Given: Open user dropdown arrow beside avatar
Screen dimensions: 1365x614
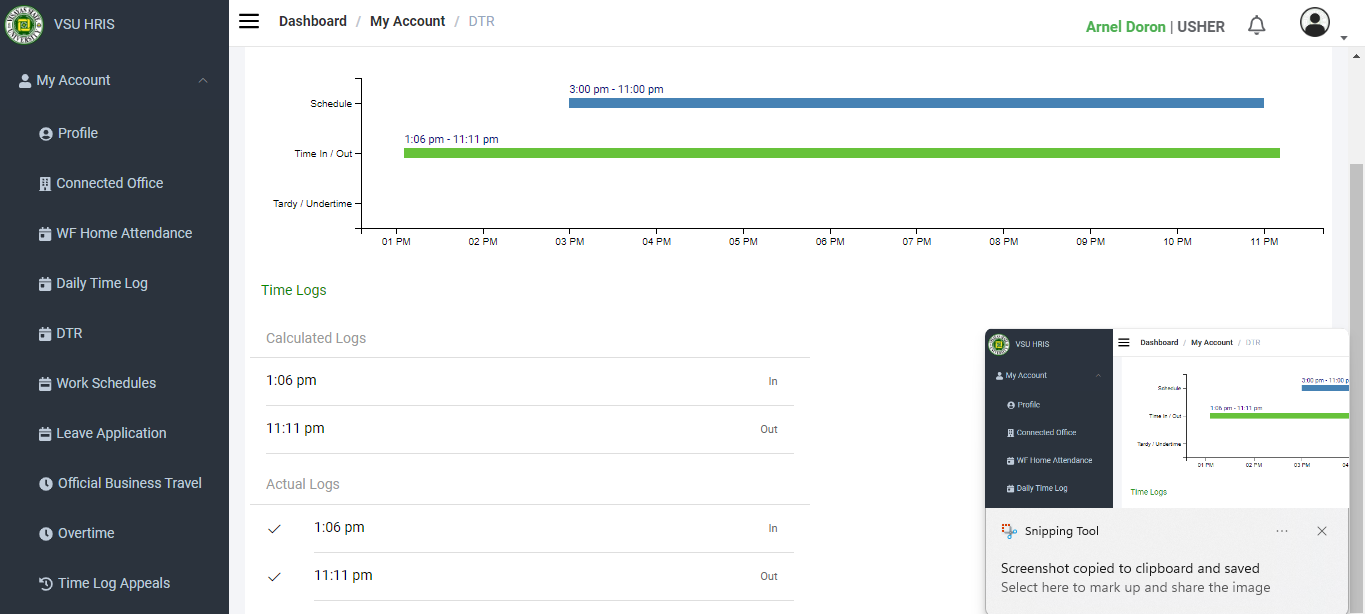Looking at the screenshot, I should (1343, 37).
